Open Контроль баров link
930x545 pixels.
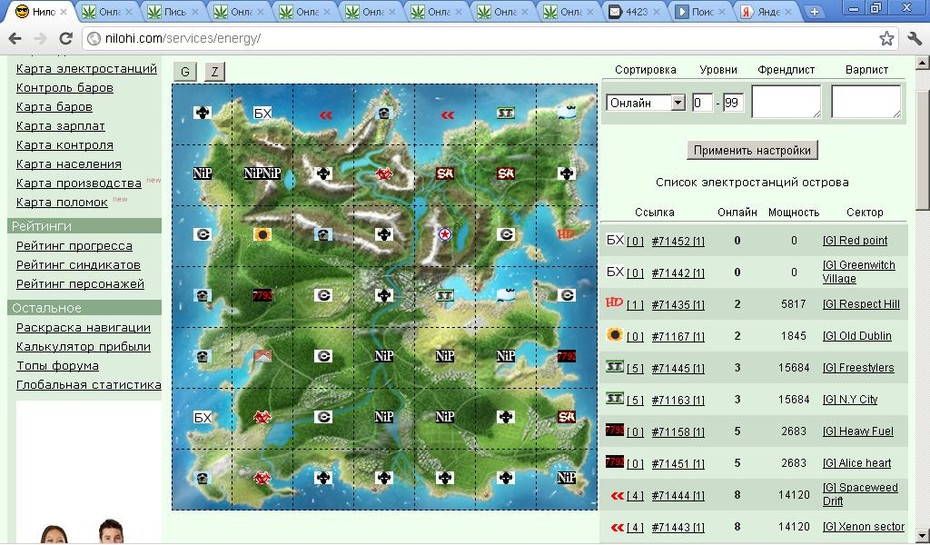coord(65,88)
